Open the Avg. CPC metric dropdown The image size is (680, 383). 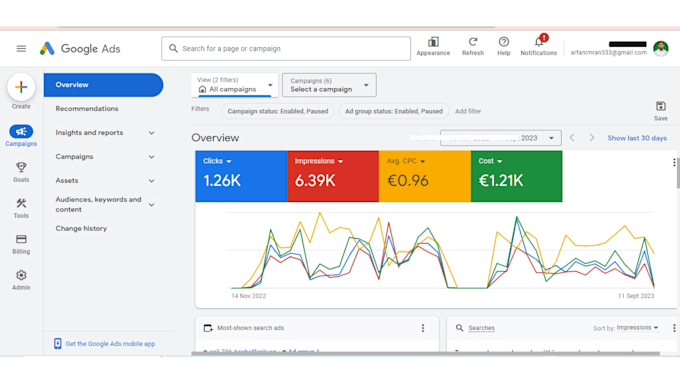coord(422,161)
